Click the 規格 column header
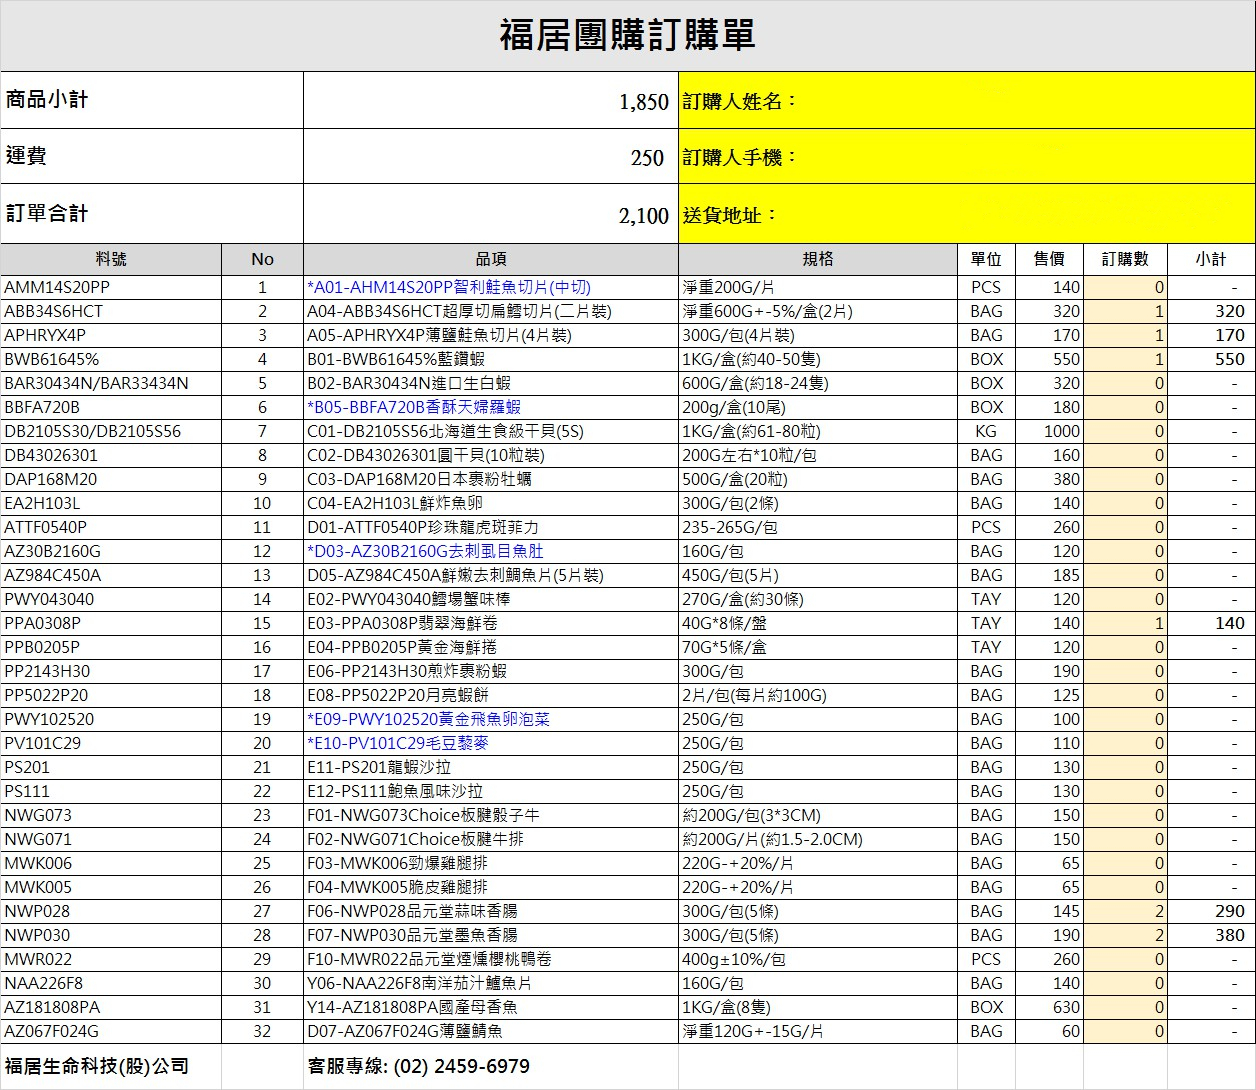 click(x=818, y=259)
